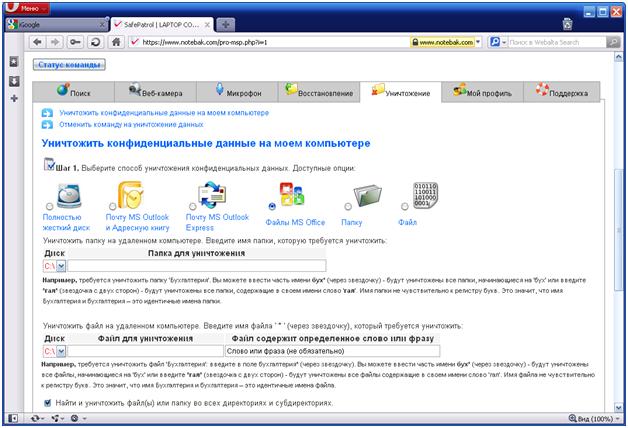Select the Почту MS Outlook Express radio button
This screenshot has height=428, width=628.
193,206
